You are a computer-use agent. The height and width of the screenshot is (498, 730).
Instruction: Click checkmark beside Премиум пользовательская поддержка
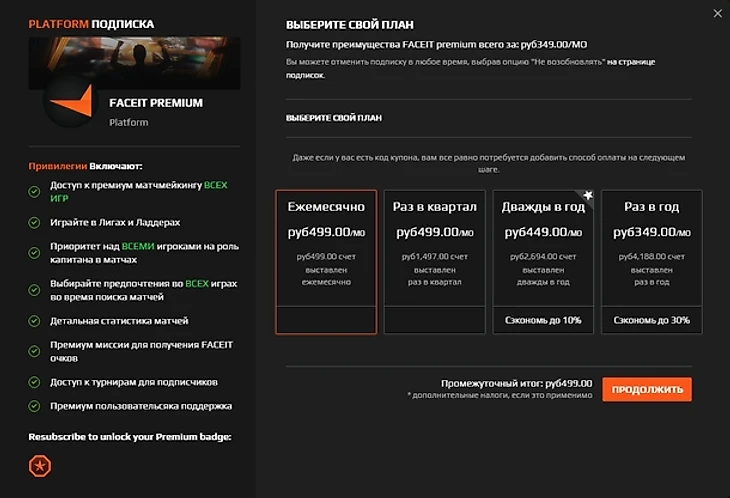pos(34,406)
